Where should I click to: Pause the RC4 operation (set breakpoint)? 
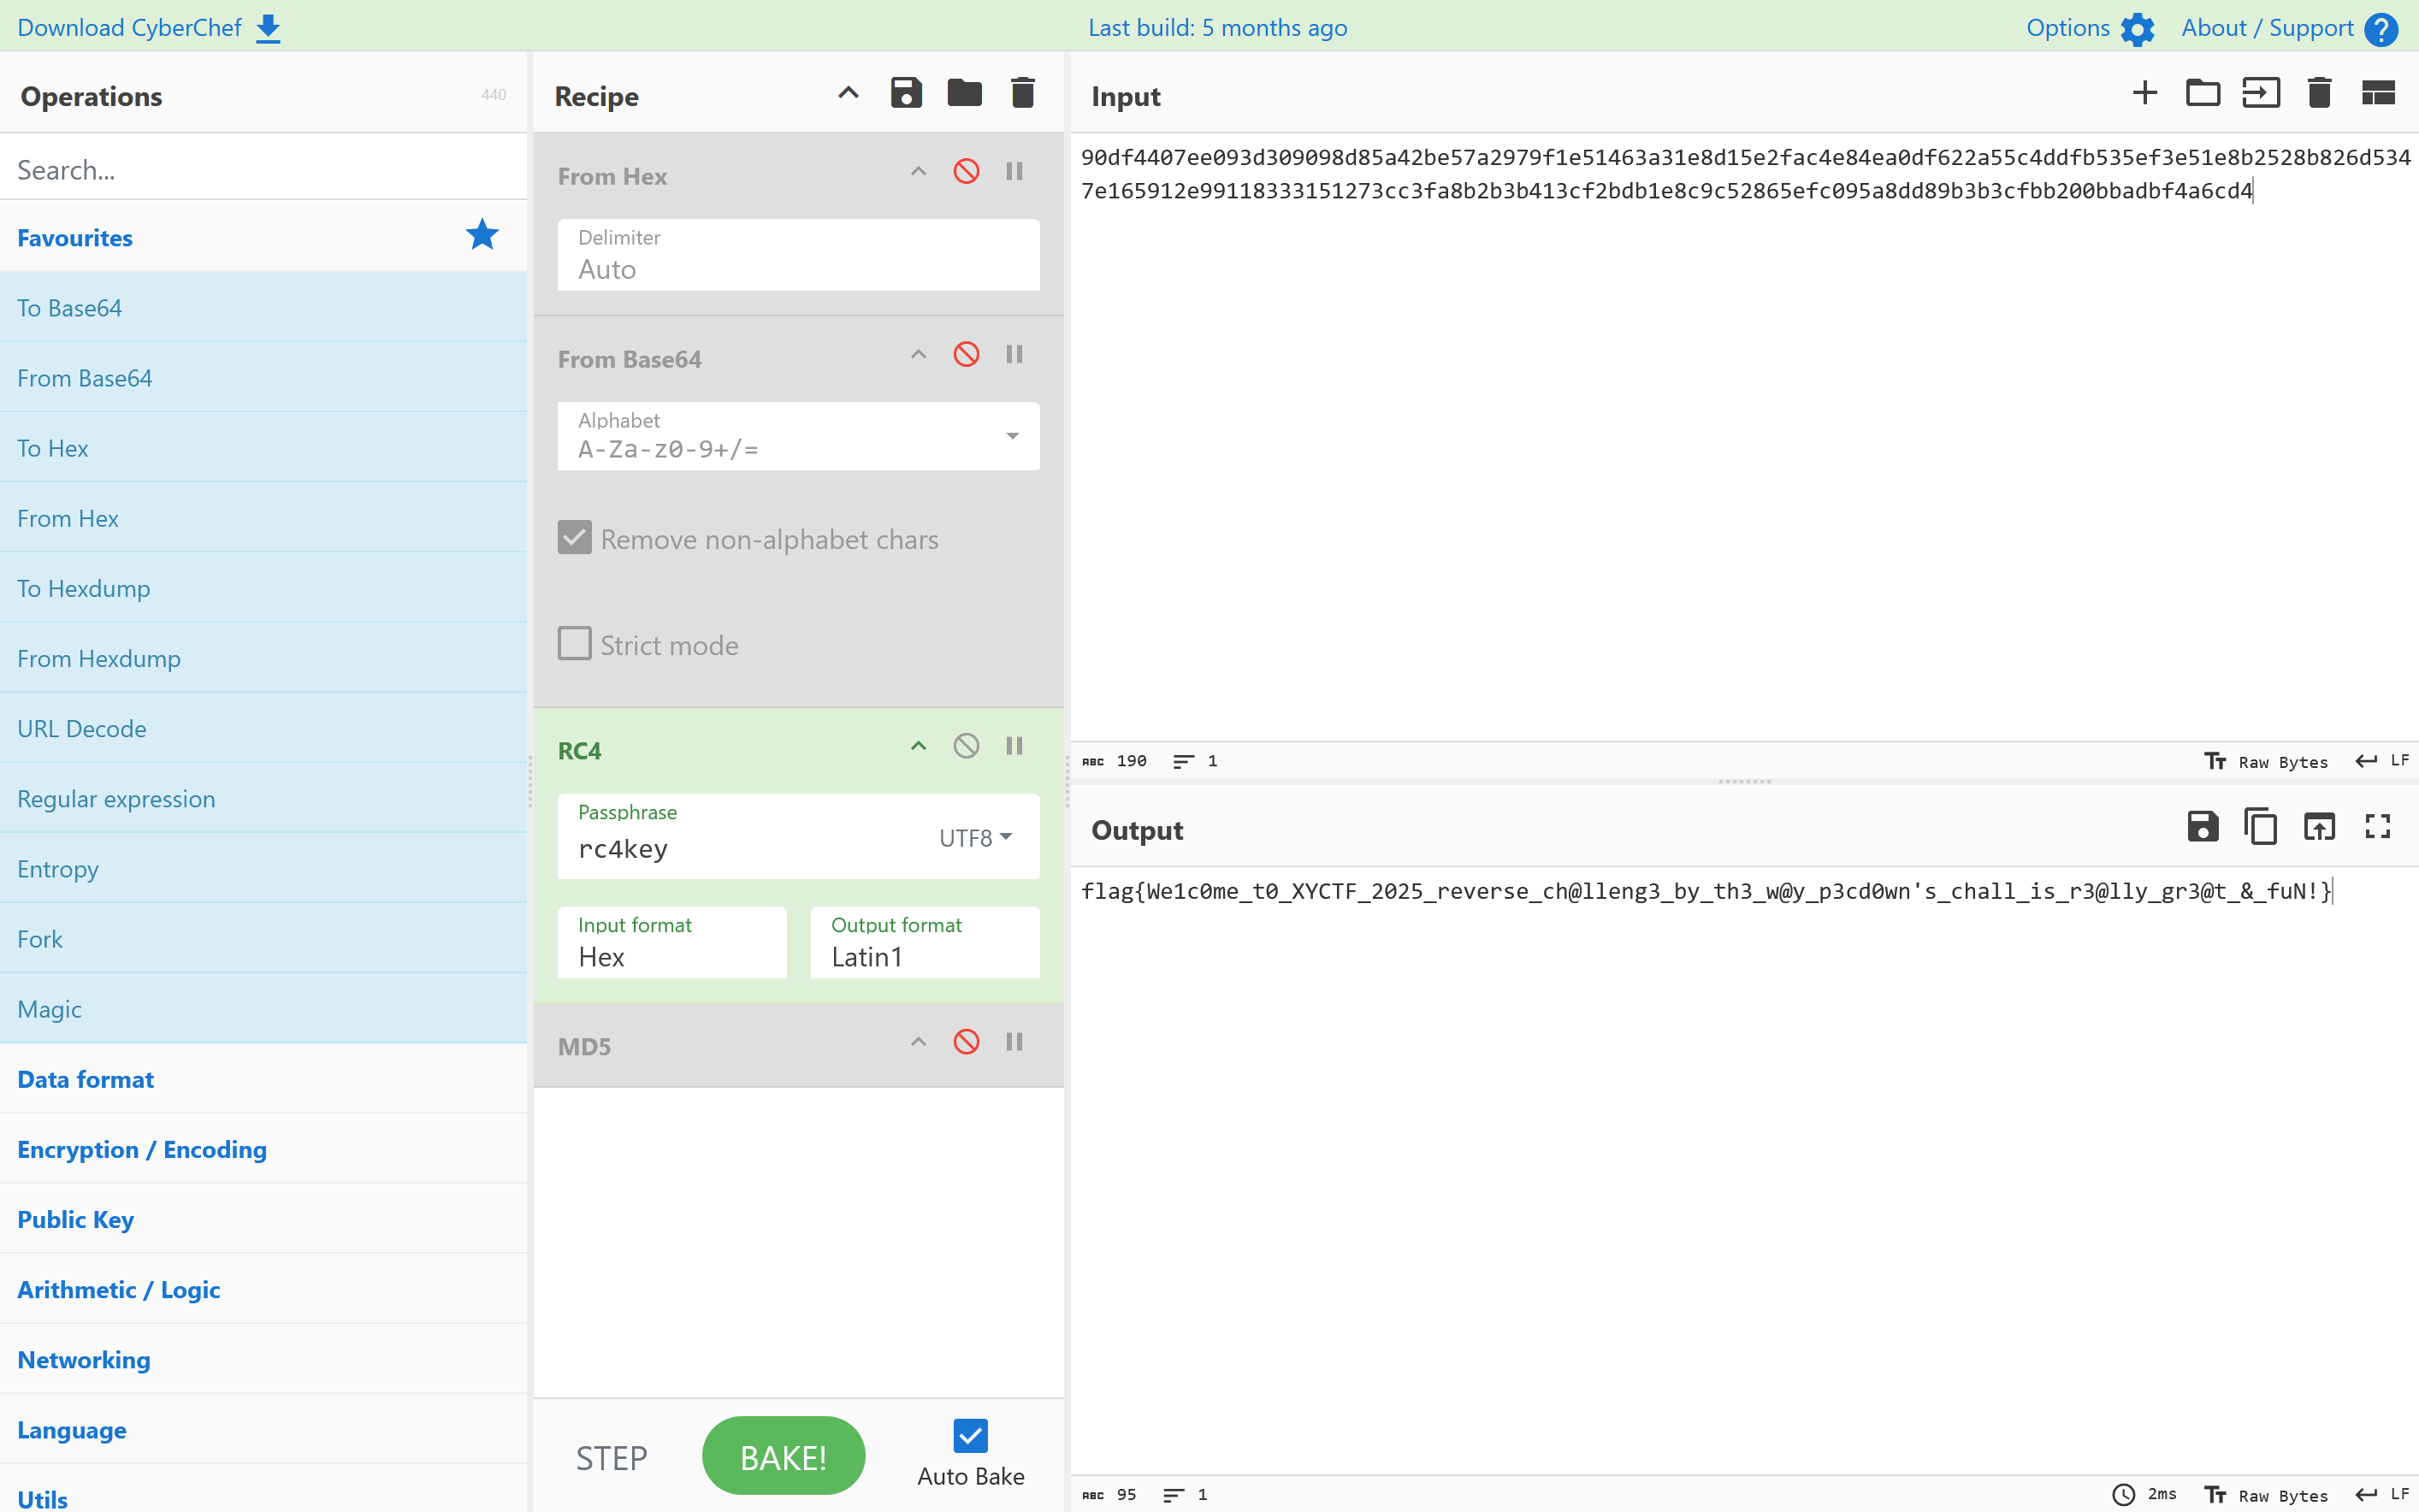coord(1014,746)
